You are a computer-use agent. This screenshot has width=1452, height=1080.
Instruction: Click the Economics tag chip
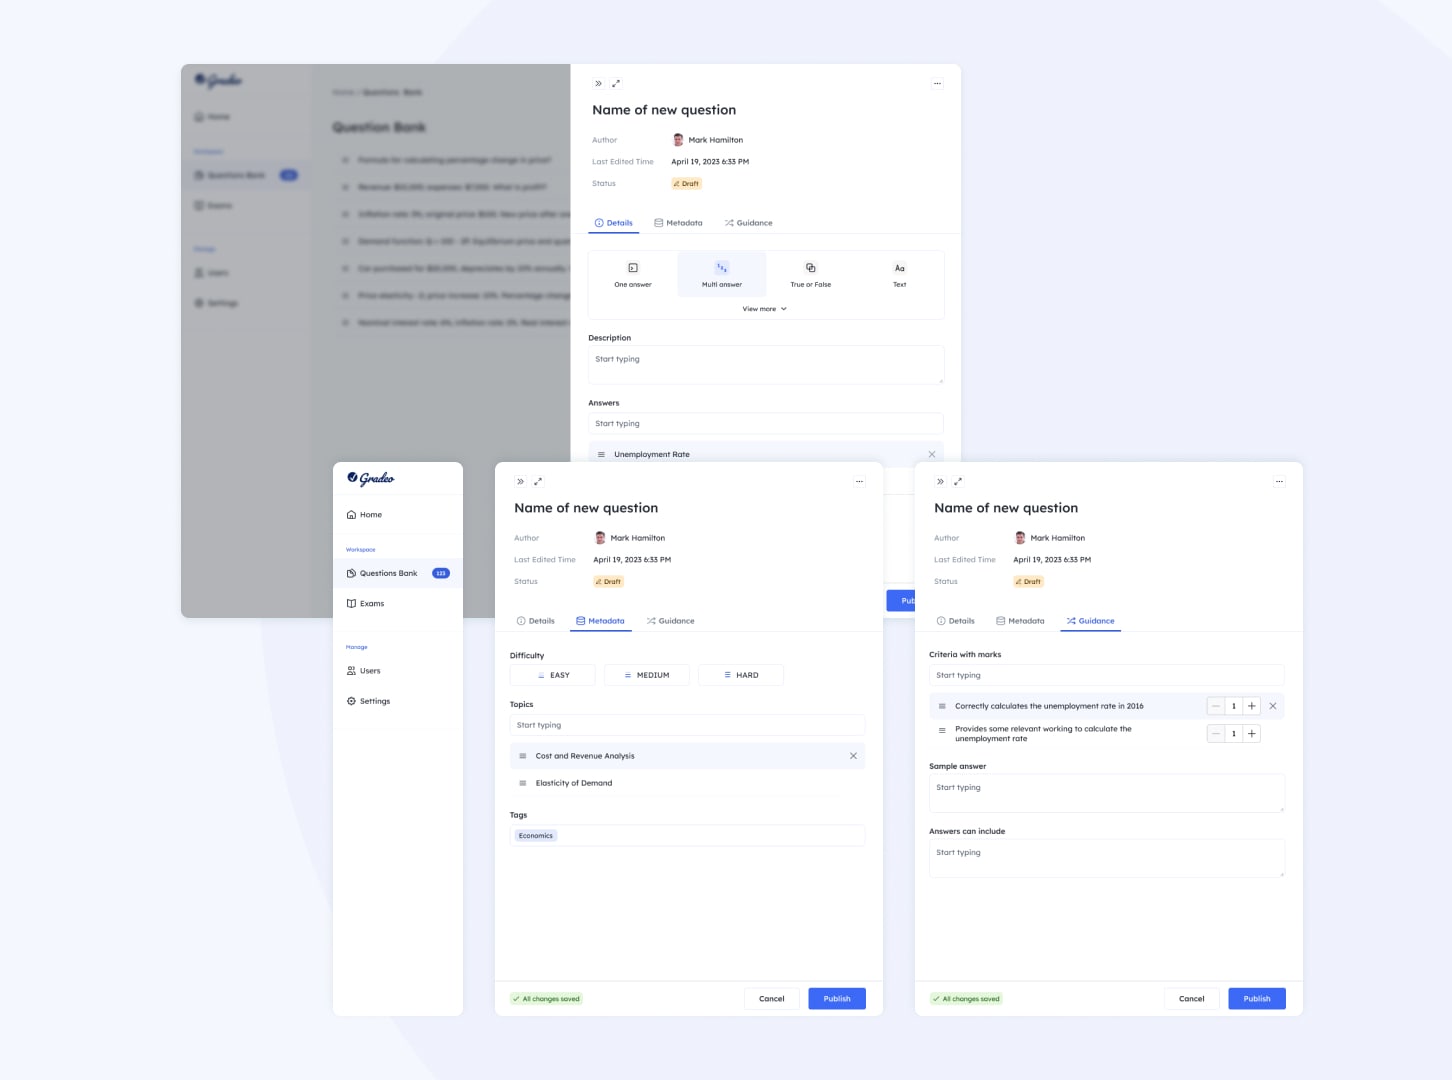pos(536,836)
